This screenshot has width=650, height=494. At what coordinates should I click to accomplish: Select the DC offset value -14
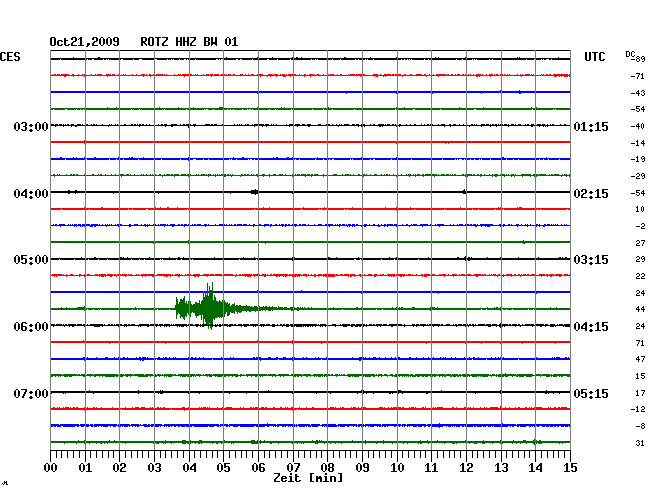[x=638, y=143]
